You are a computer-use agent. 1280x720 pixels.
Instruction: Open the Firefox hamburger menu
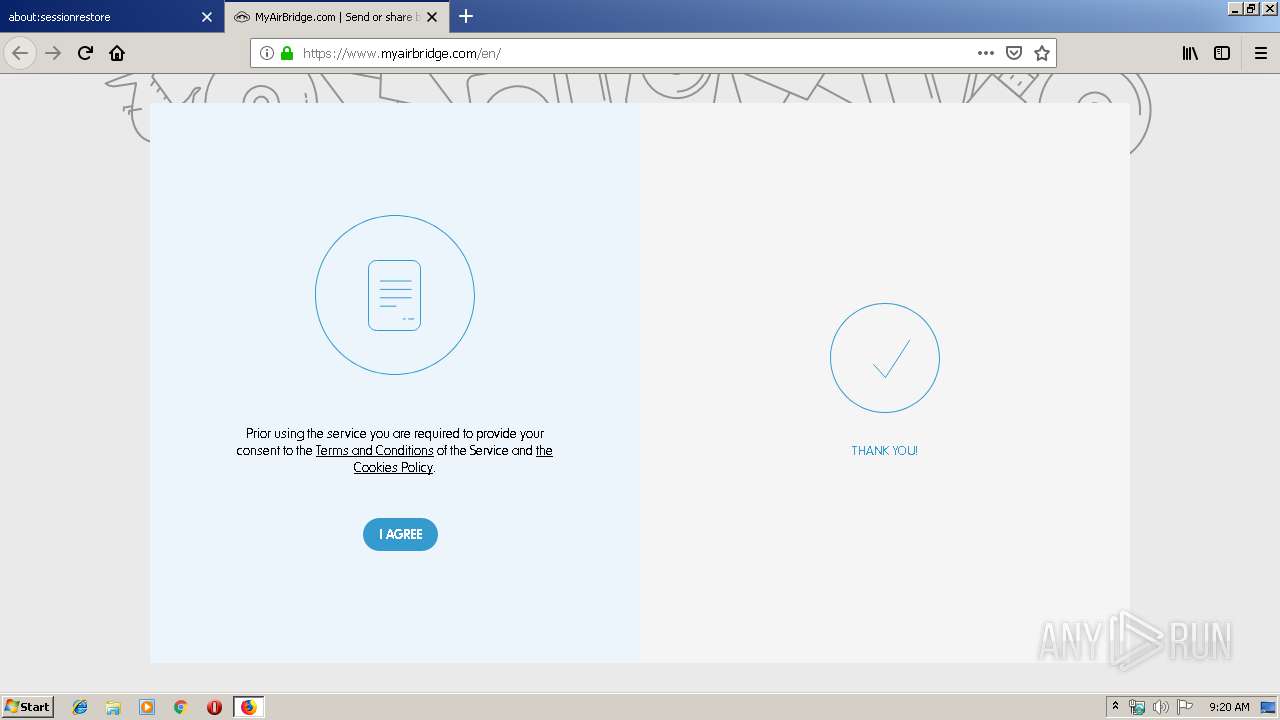click(x=1261, y=53)
